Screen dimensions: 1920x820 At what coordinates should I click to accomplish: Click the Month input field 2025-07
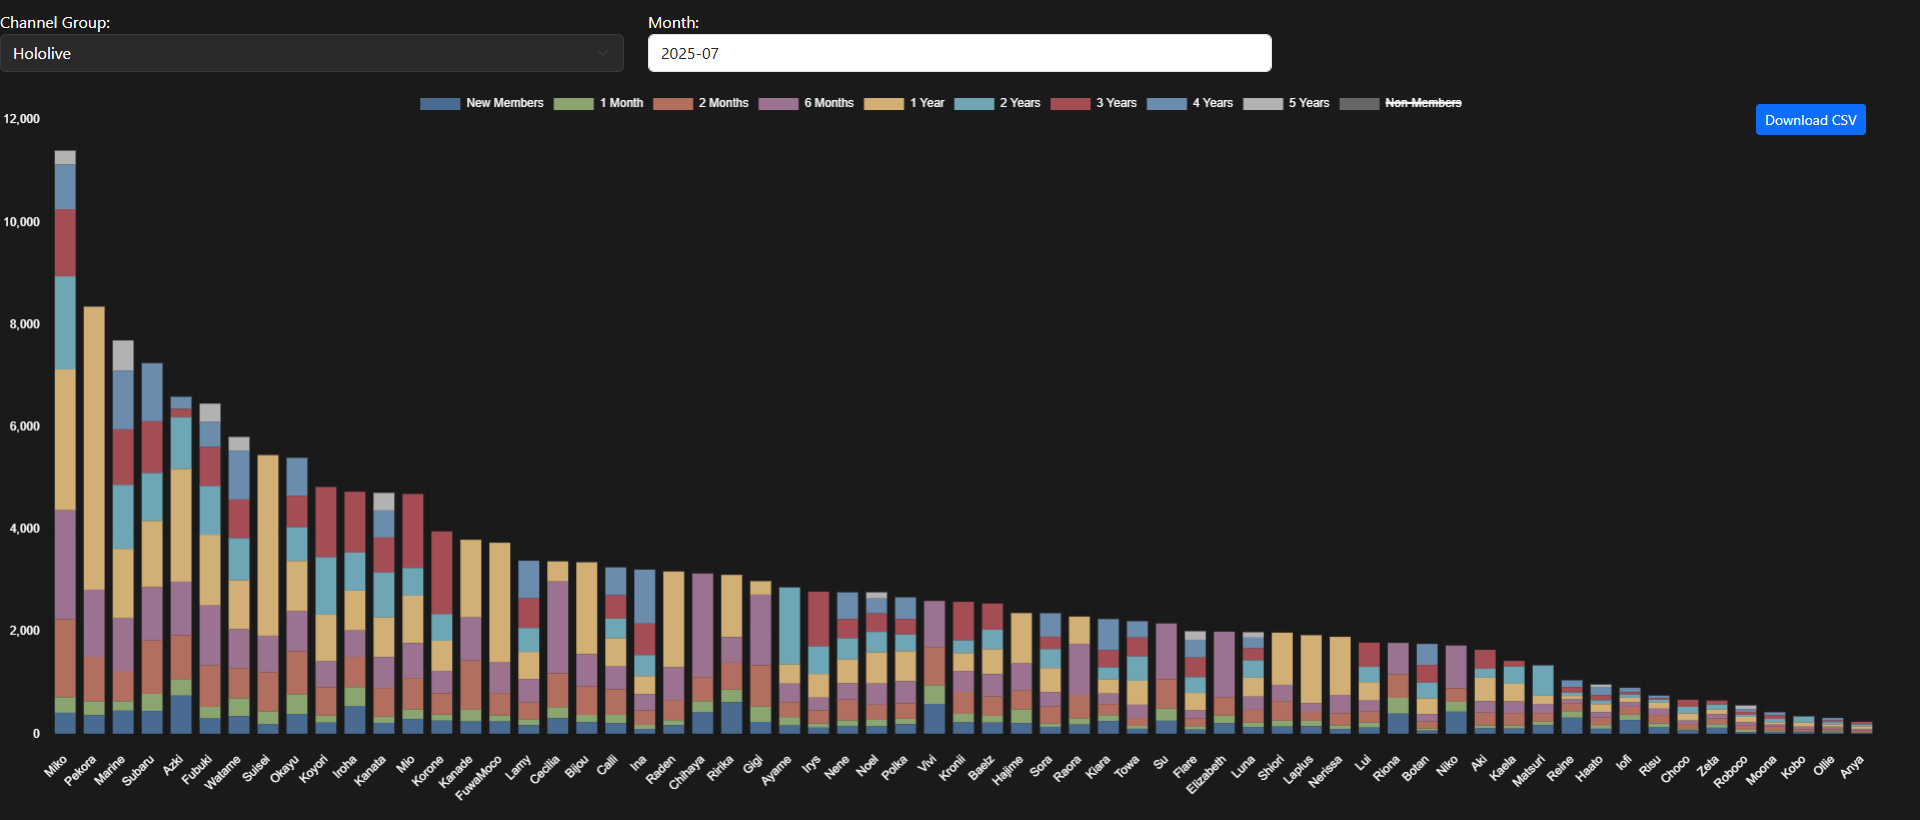click(x=959, y=53)
